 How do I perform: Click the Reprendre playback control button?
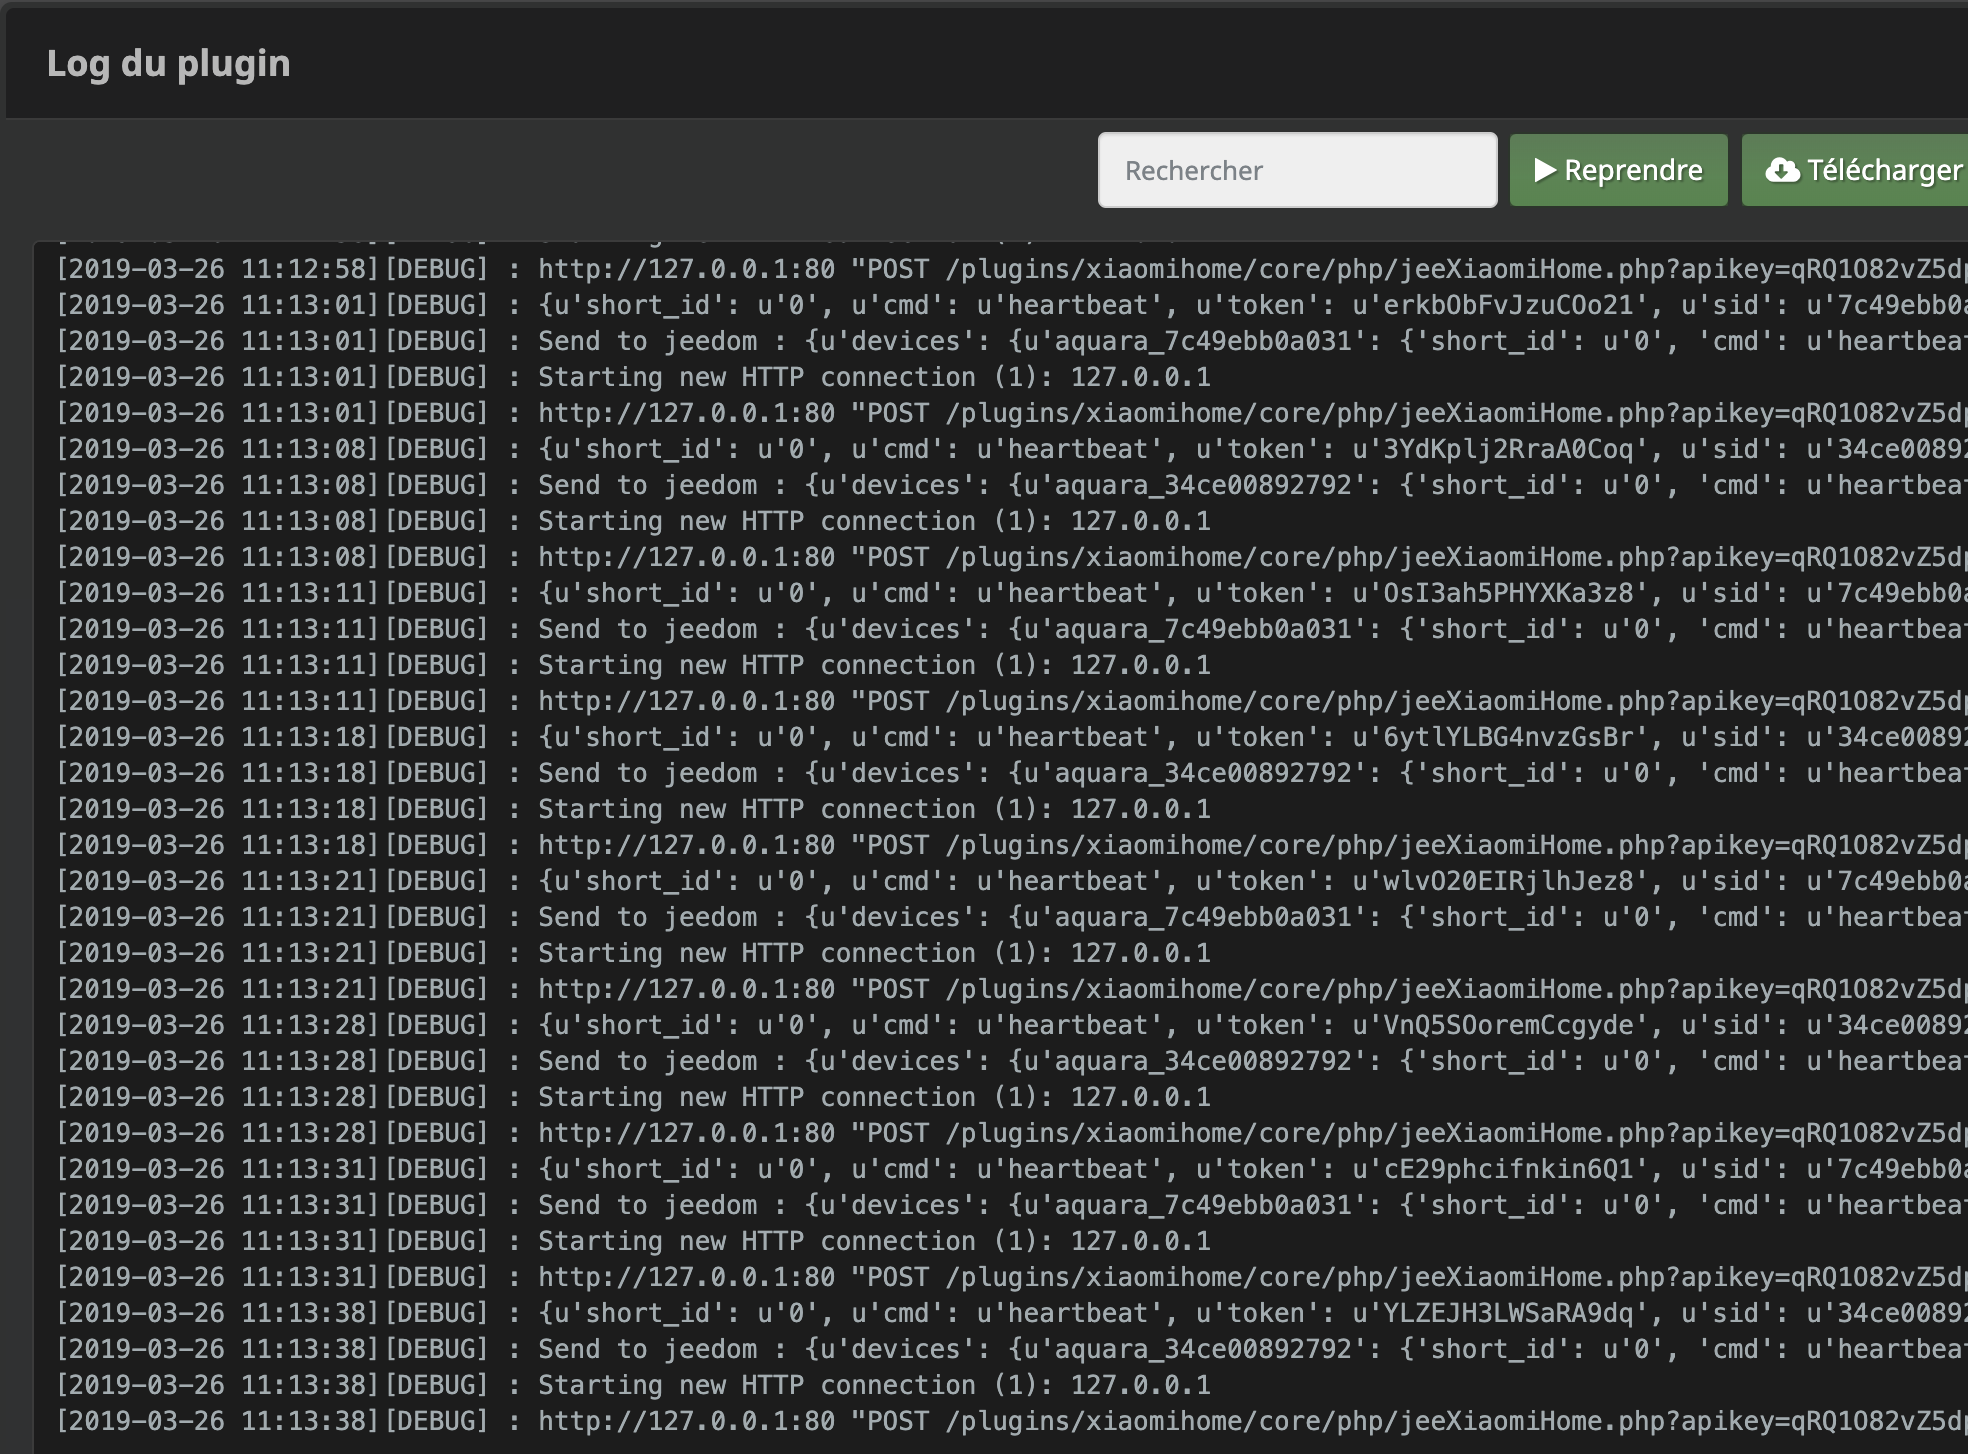coord(1617,170)
